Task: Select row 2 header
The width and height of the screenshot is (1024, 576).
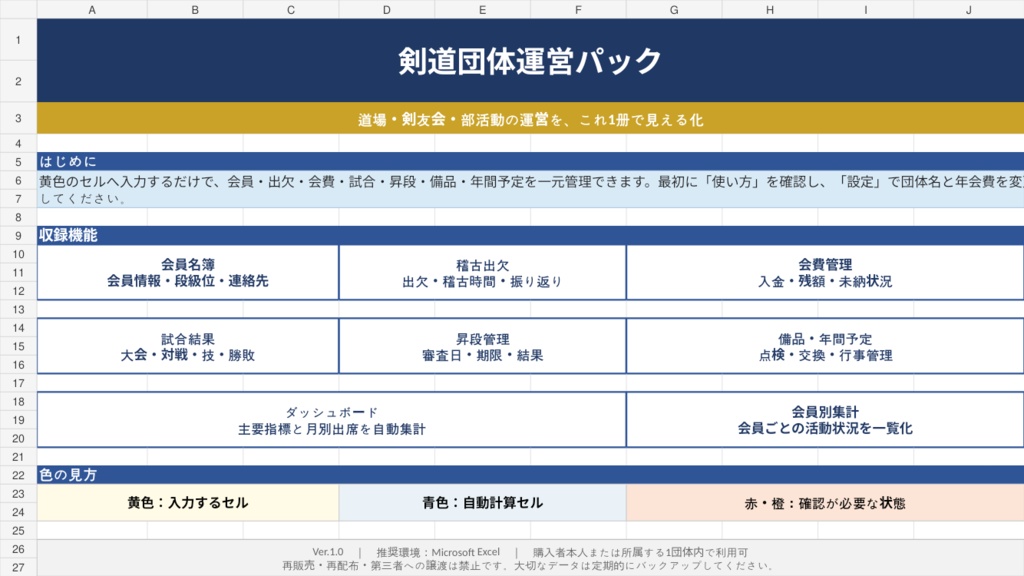Action: pyautogui.click(x=18, y=82)
